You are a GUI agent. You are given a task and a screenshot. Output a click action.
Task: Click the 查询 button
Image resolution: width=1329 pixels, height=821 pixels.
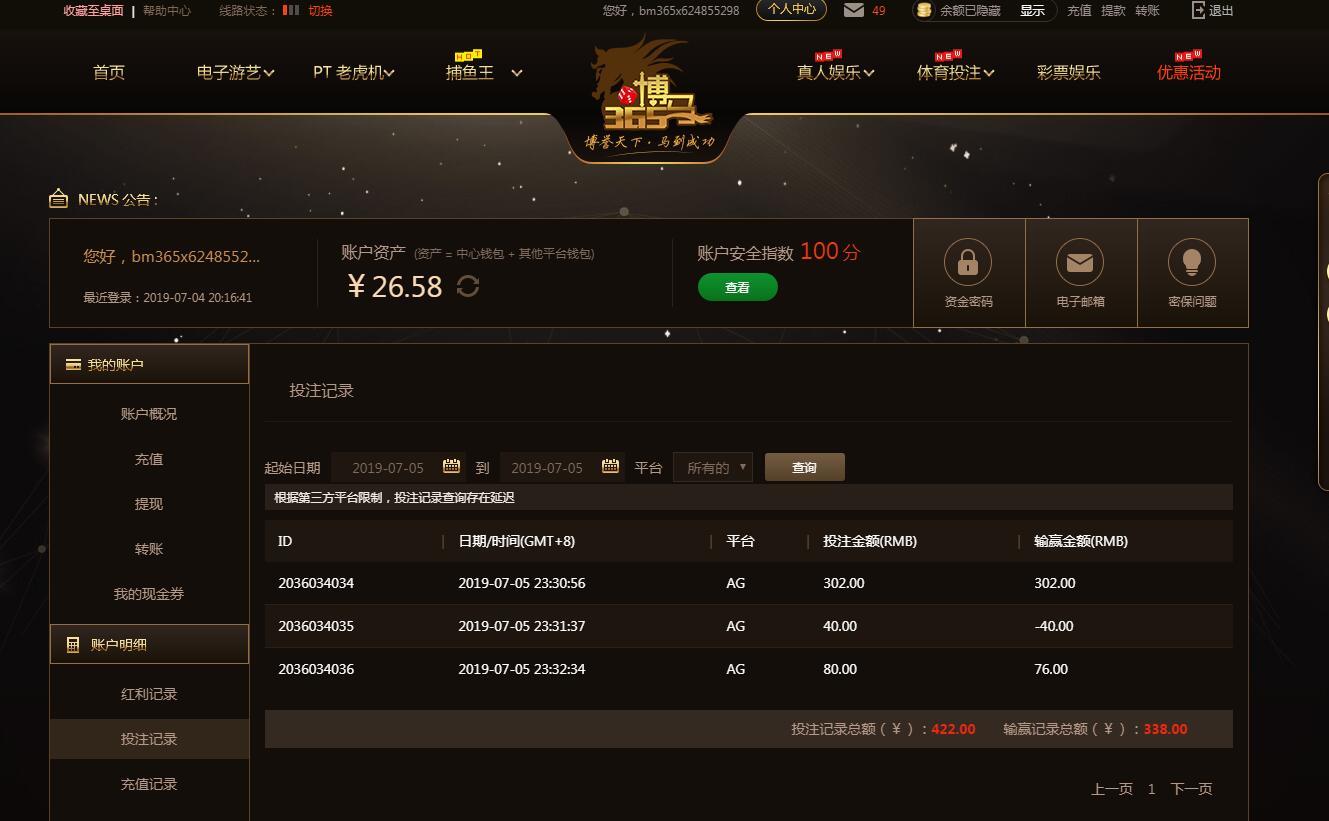(805, 467)
